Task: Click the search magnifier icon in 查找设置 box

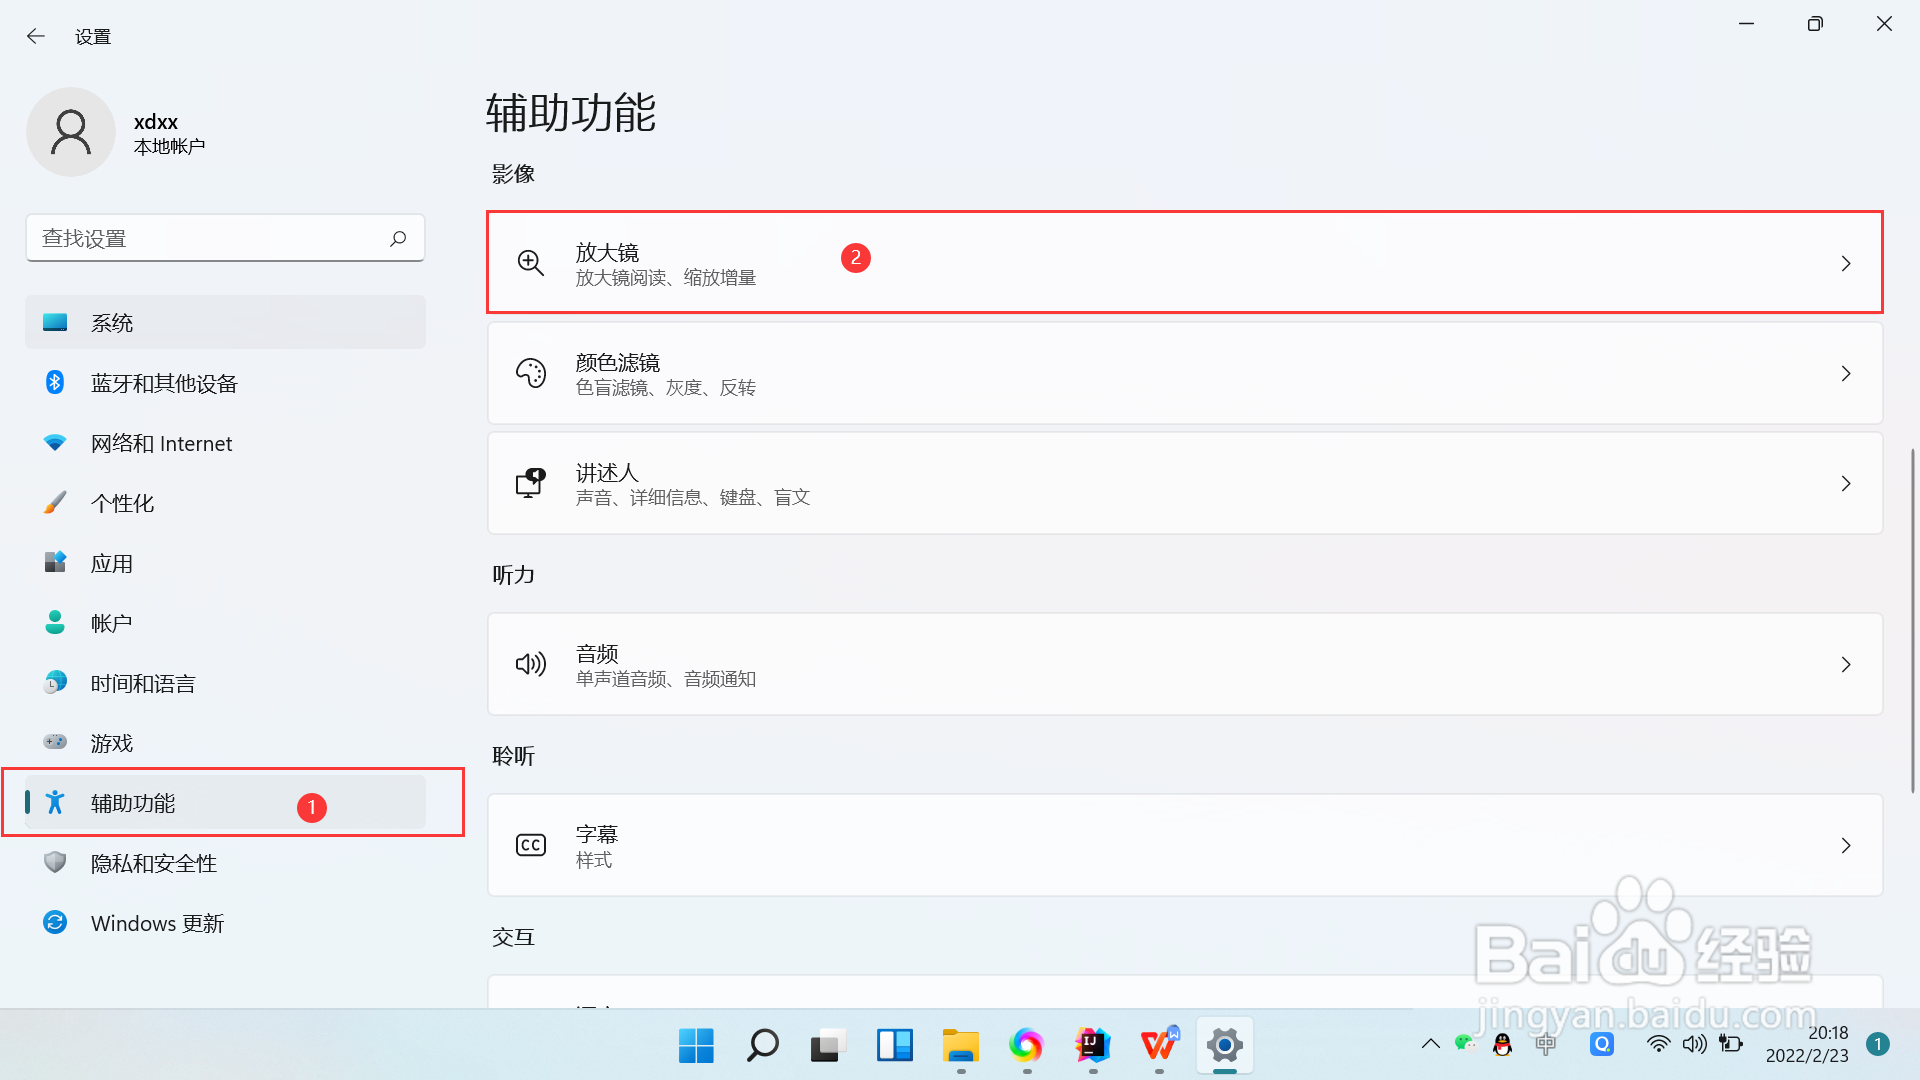Action: pyautogui.click(x=398, y=238)
